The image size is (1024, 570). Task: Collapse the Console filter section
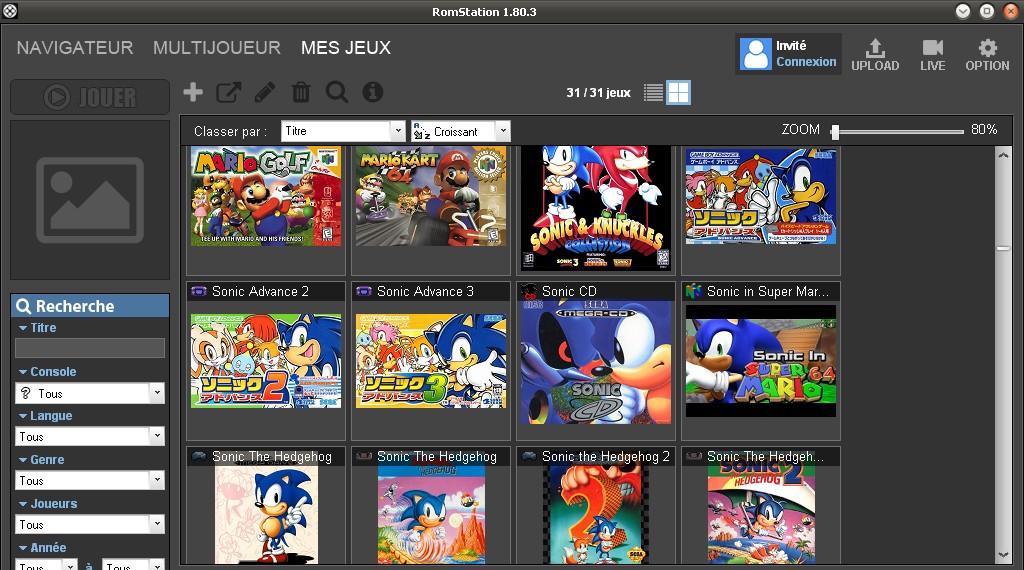pos(24,372)
